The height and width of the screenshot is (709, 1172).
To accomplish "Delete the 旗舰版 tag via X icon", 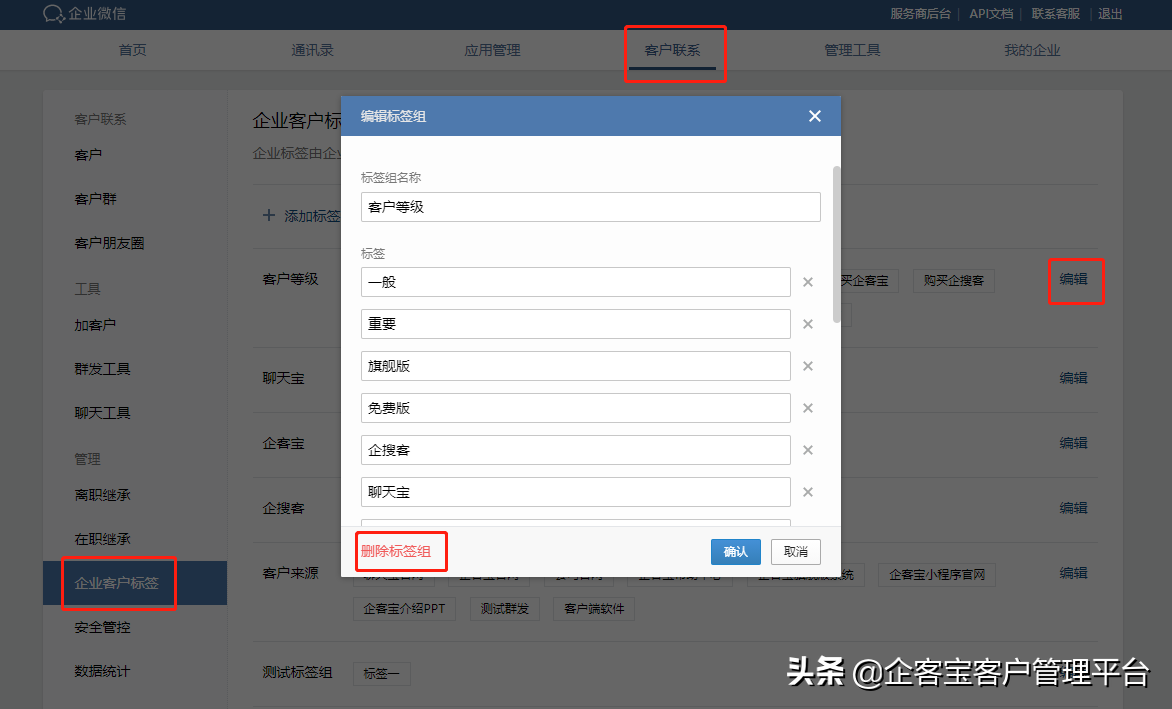I will (808, 366).
